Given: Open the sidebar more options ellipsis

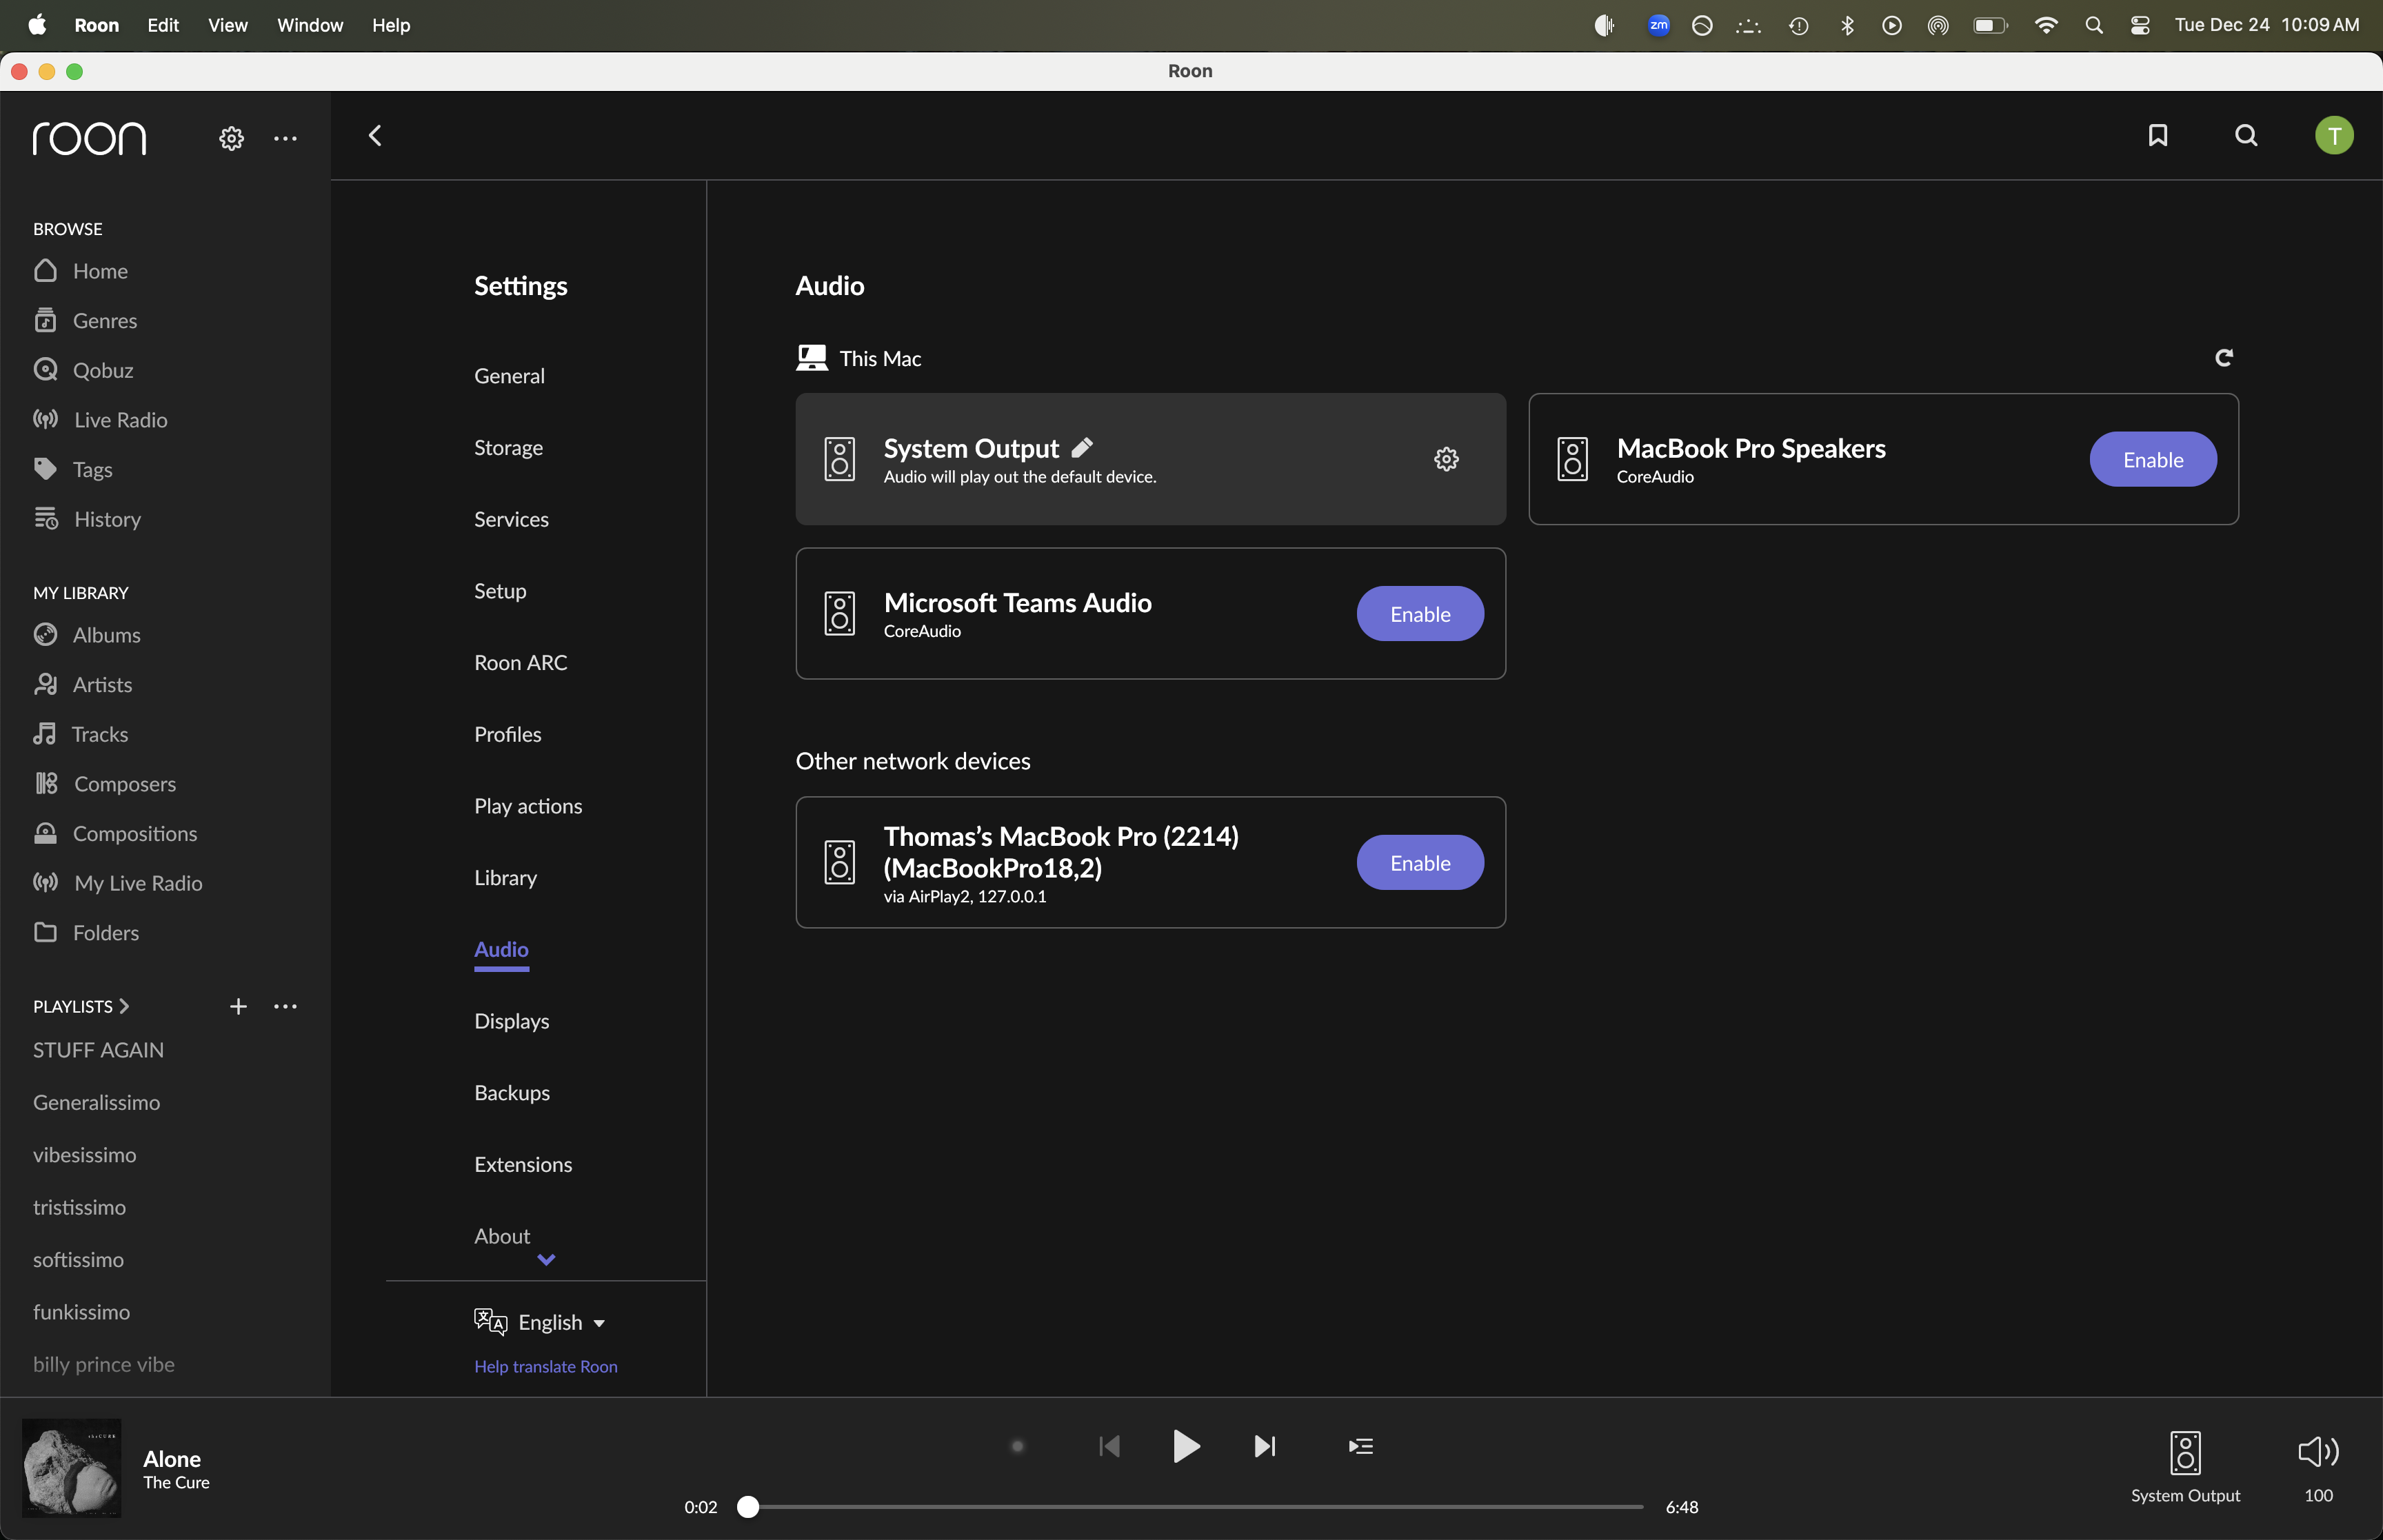Looking at the screenshot, I should click(285, 138).
